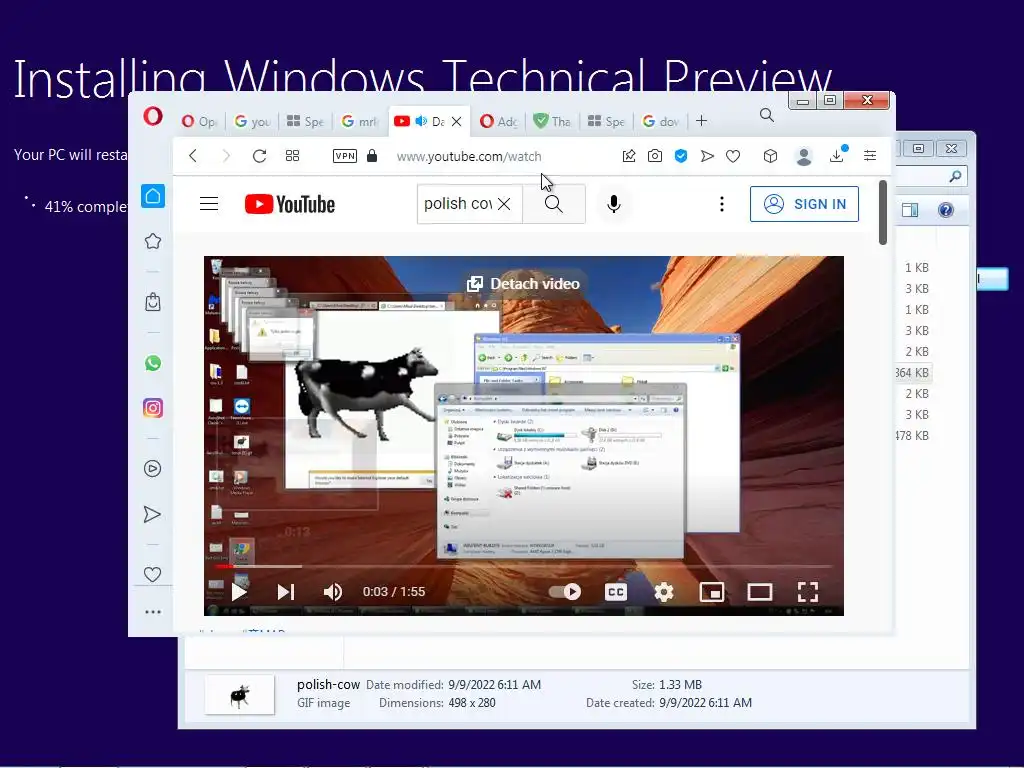Enter full screen video
The width and height of the screenshot is (1024, 768).
tap(808, 592)
